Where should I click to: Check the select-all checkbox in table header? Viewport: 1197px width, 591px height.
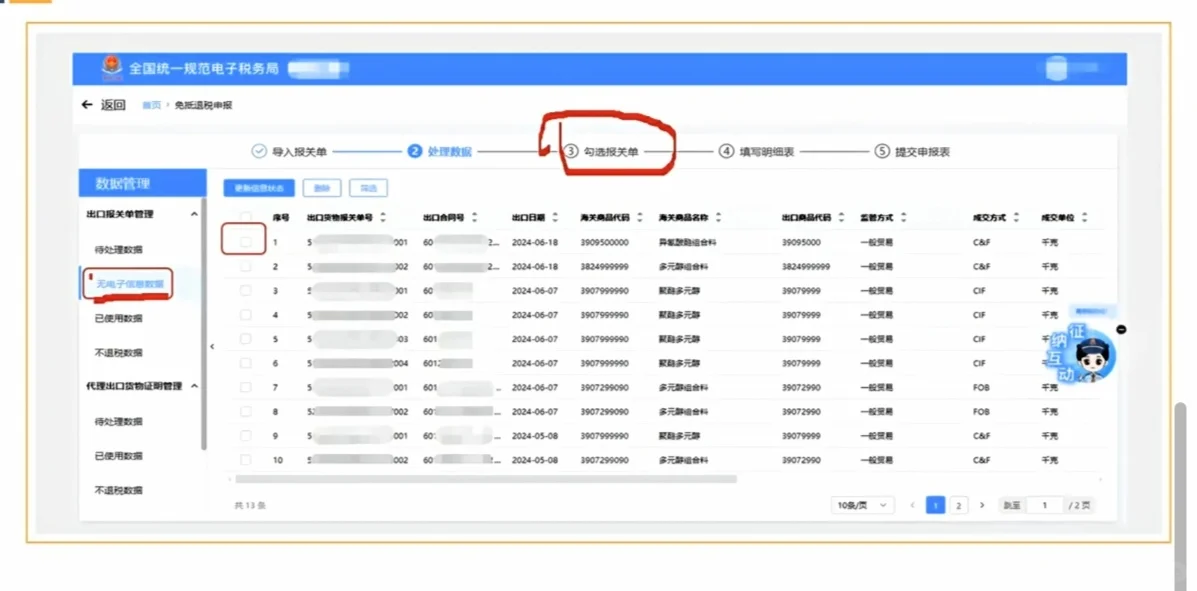[243, 216]
